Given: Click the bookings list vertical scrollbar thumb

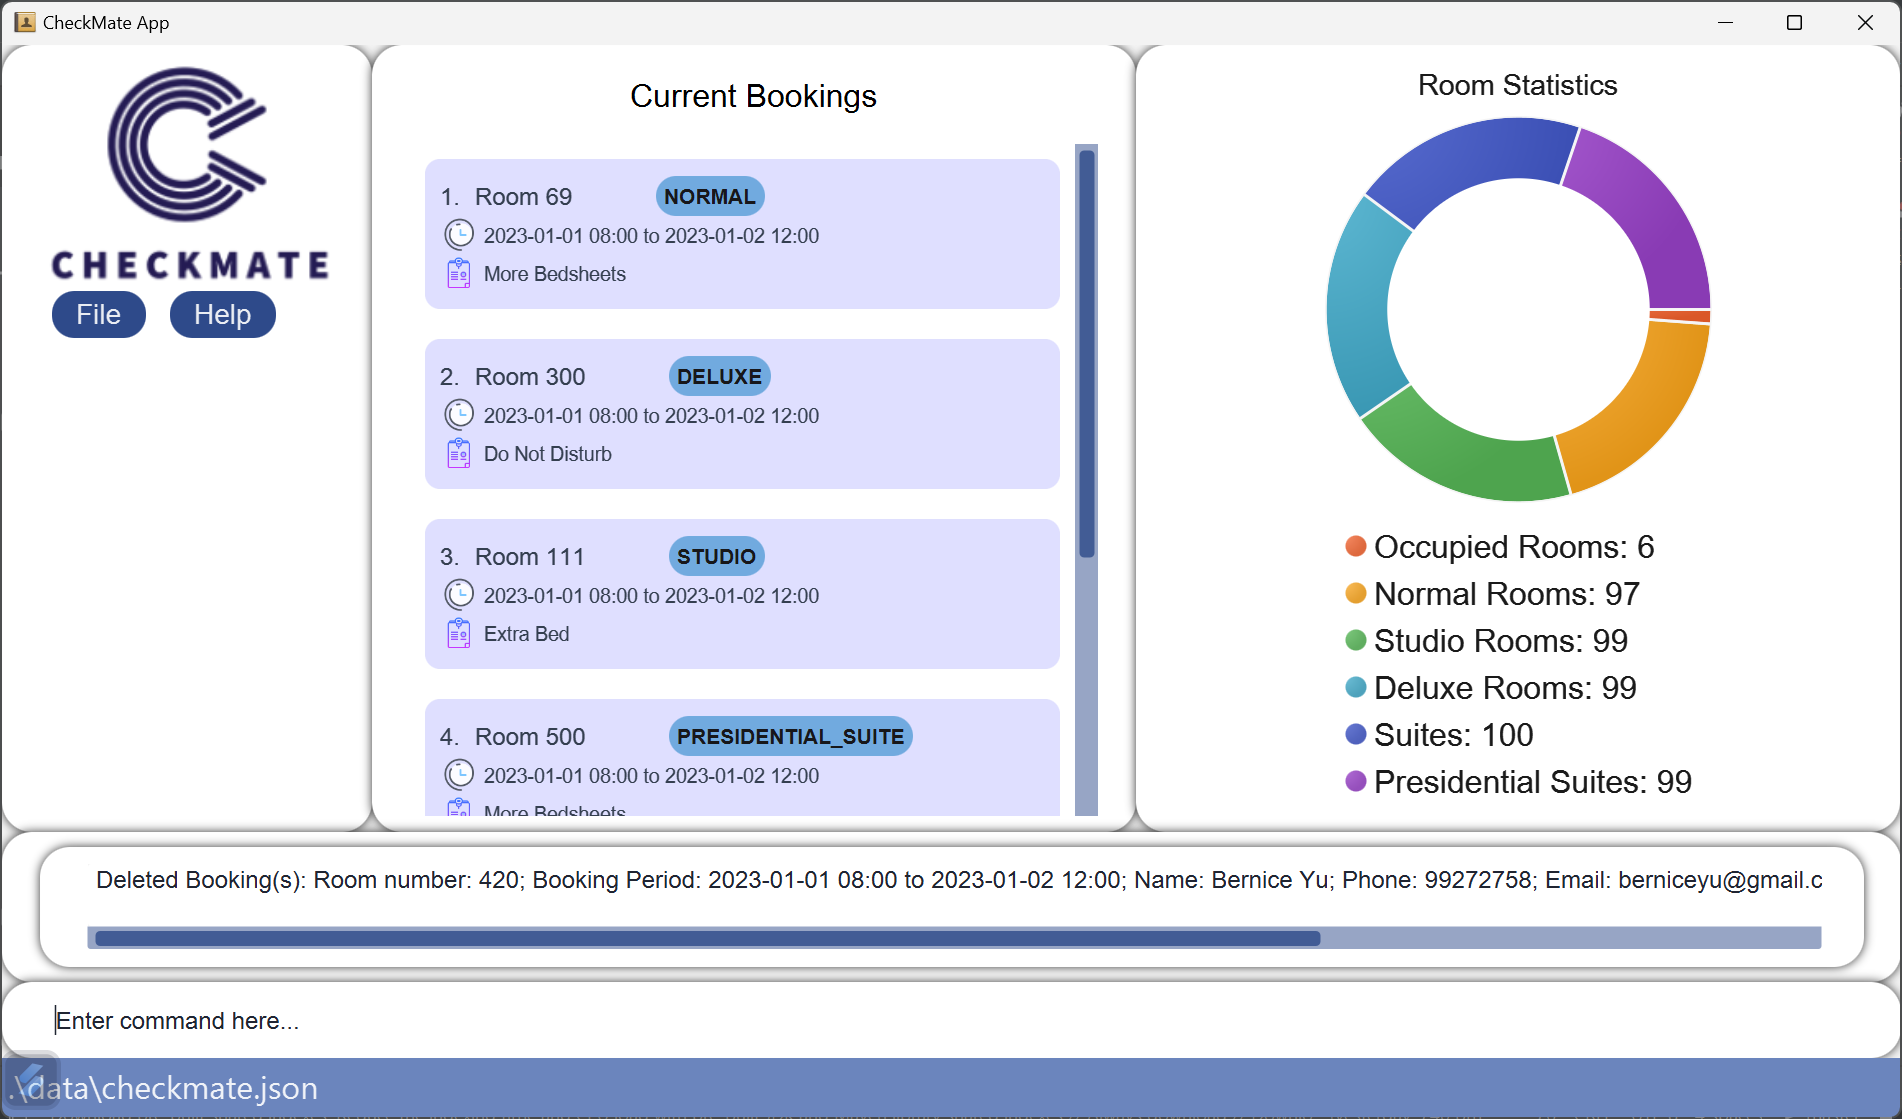Looking at the screenshot, I should tap(1087, 354).
